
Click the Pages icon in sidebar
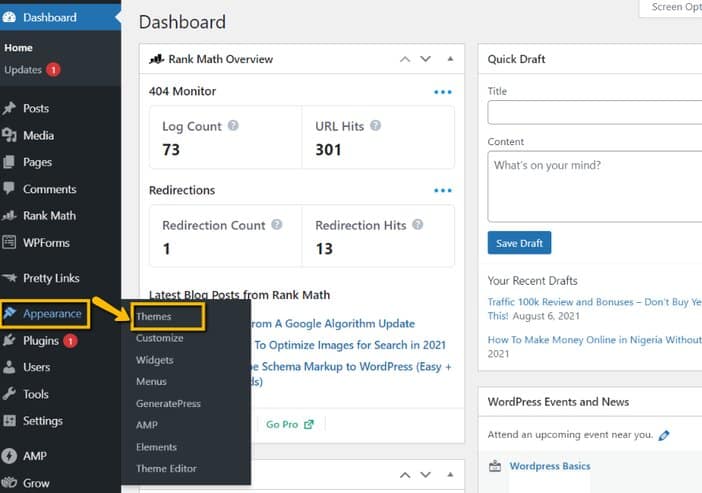pos(9,162)
